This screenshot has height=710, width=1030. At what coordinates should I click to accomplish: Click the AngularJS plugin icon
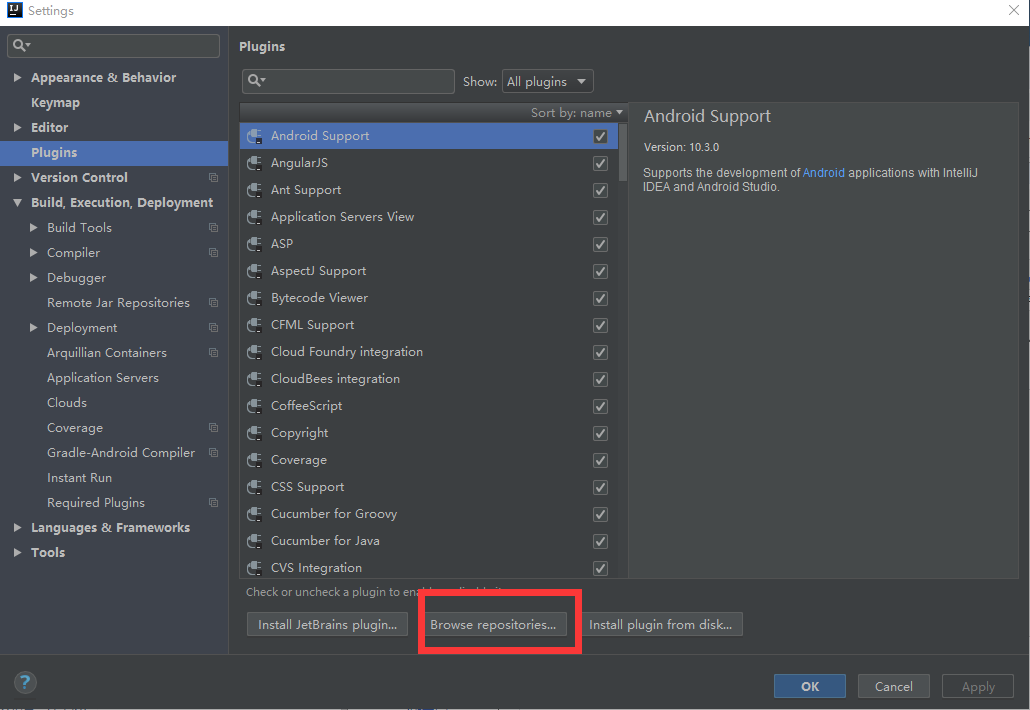pos(254,163)
